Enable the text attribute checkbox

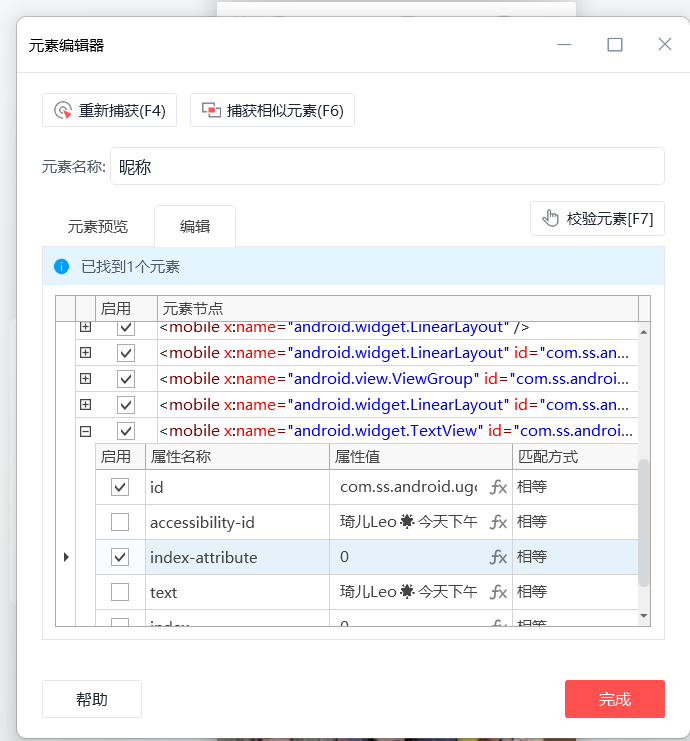[120, 592]
